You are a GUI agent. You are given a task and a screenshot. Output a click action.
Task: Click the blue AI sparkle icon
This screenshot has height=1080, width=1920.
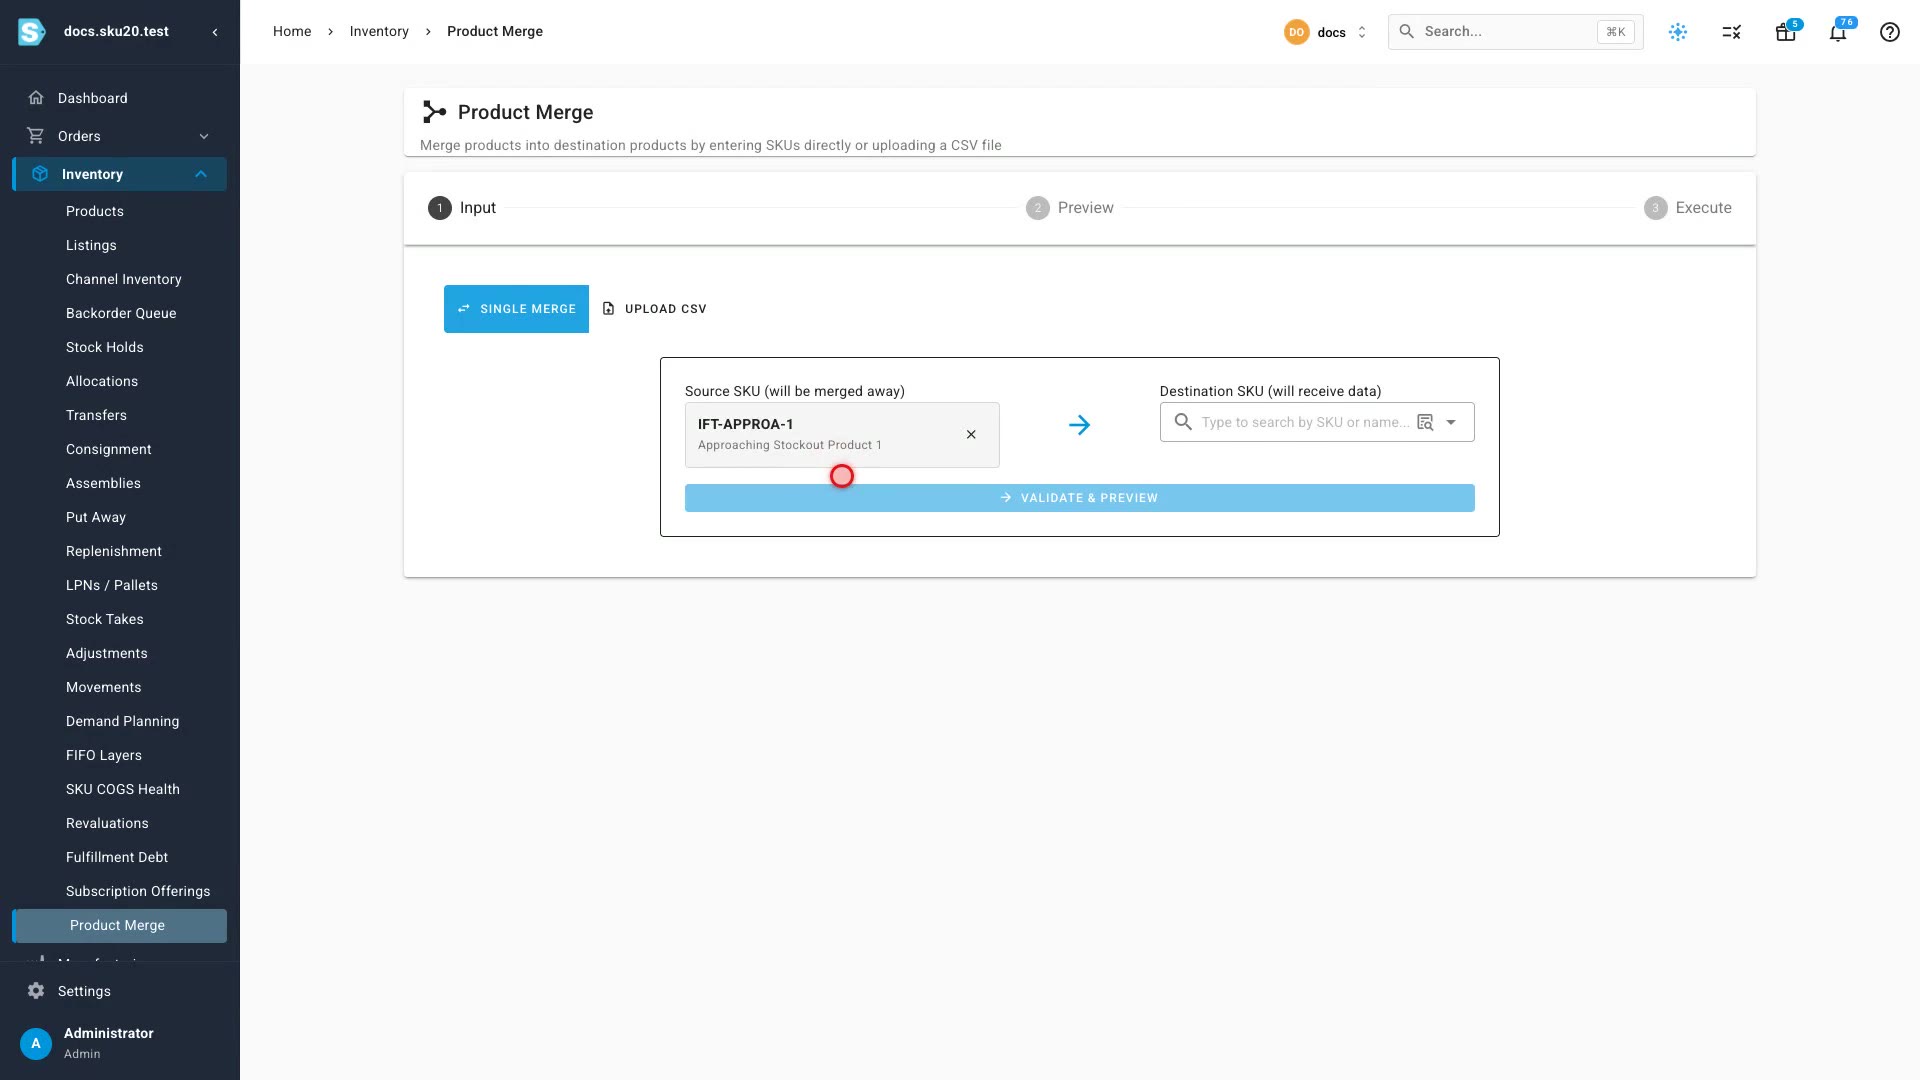click(x=1678, y=32)
